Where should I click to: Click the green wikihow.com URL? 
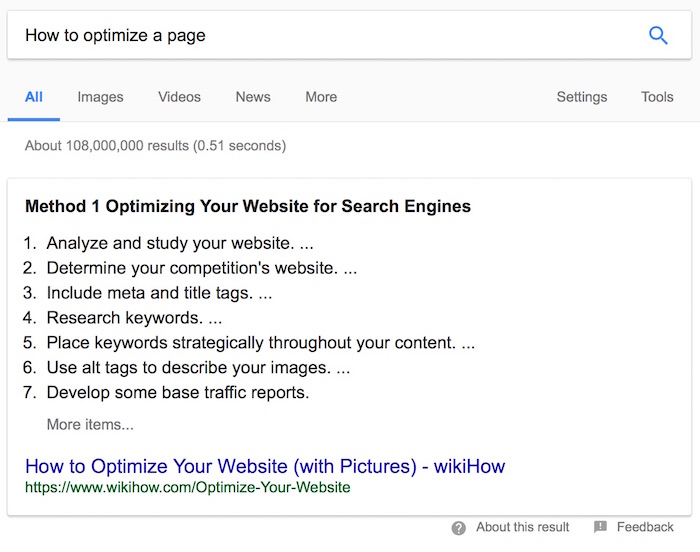pyautogui.click(x=188, y=487)
